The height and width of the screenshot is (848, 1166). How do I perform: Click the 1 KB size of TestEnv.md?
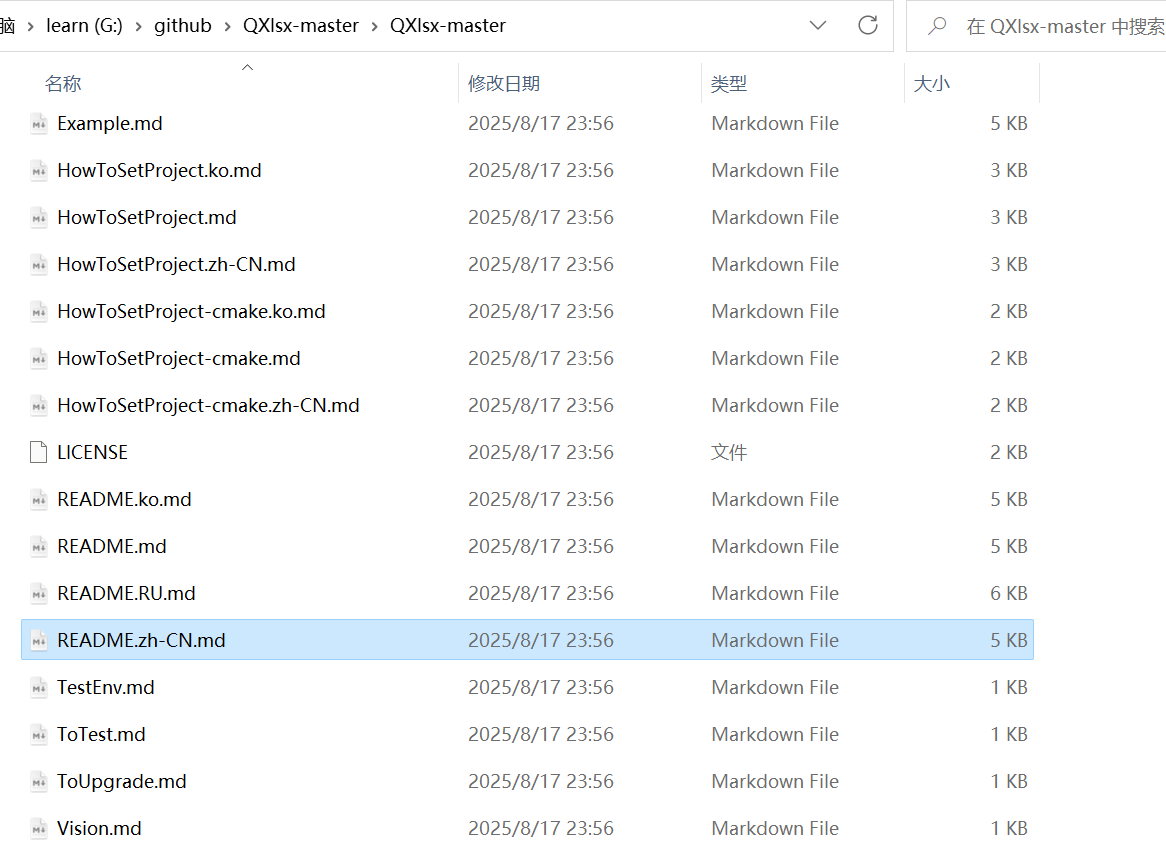coord(1008,687)
